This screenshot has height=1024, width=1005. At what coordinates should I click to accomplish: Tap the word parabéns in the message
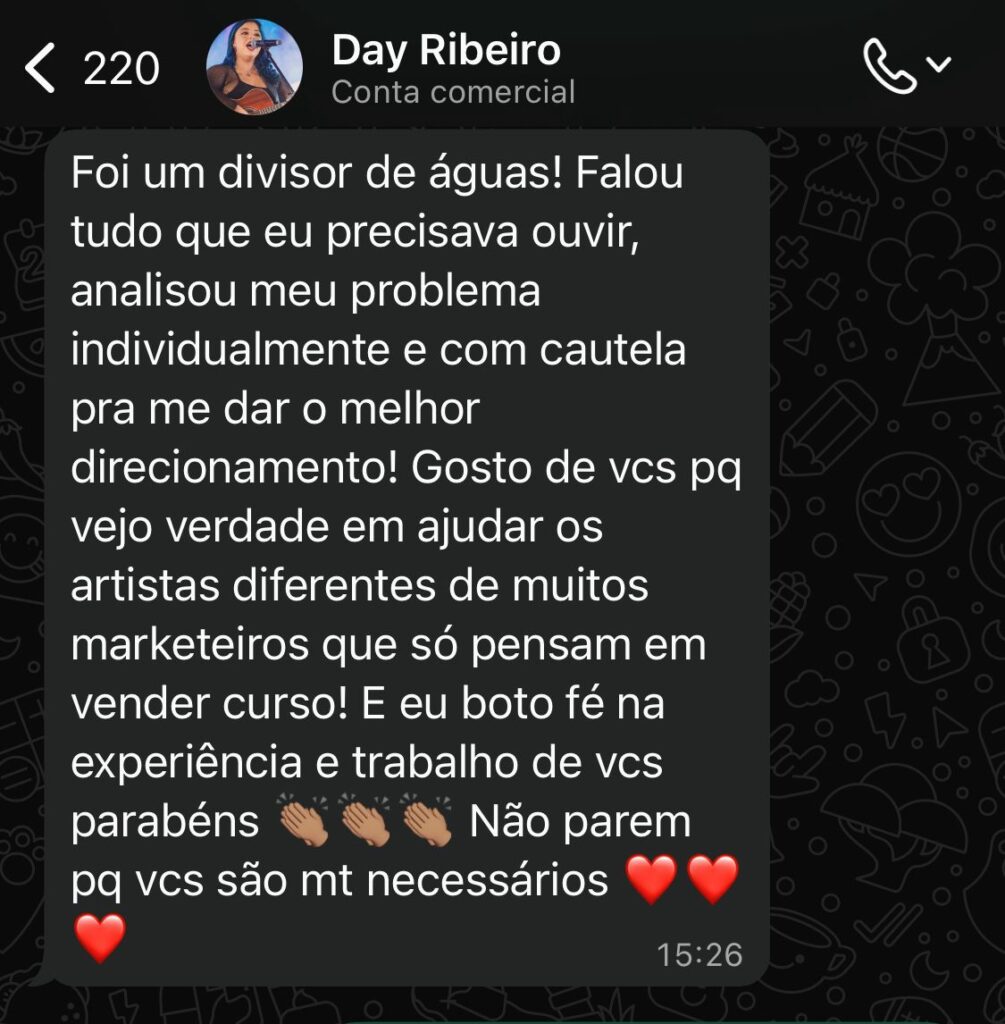[165, 822]
